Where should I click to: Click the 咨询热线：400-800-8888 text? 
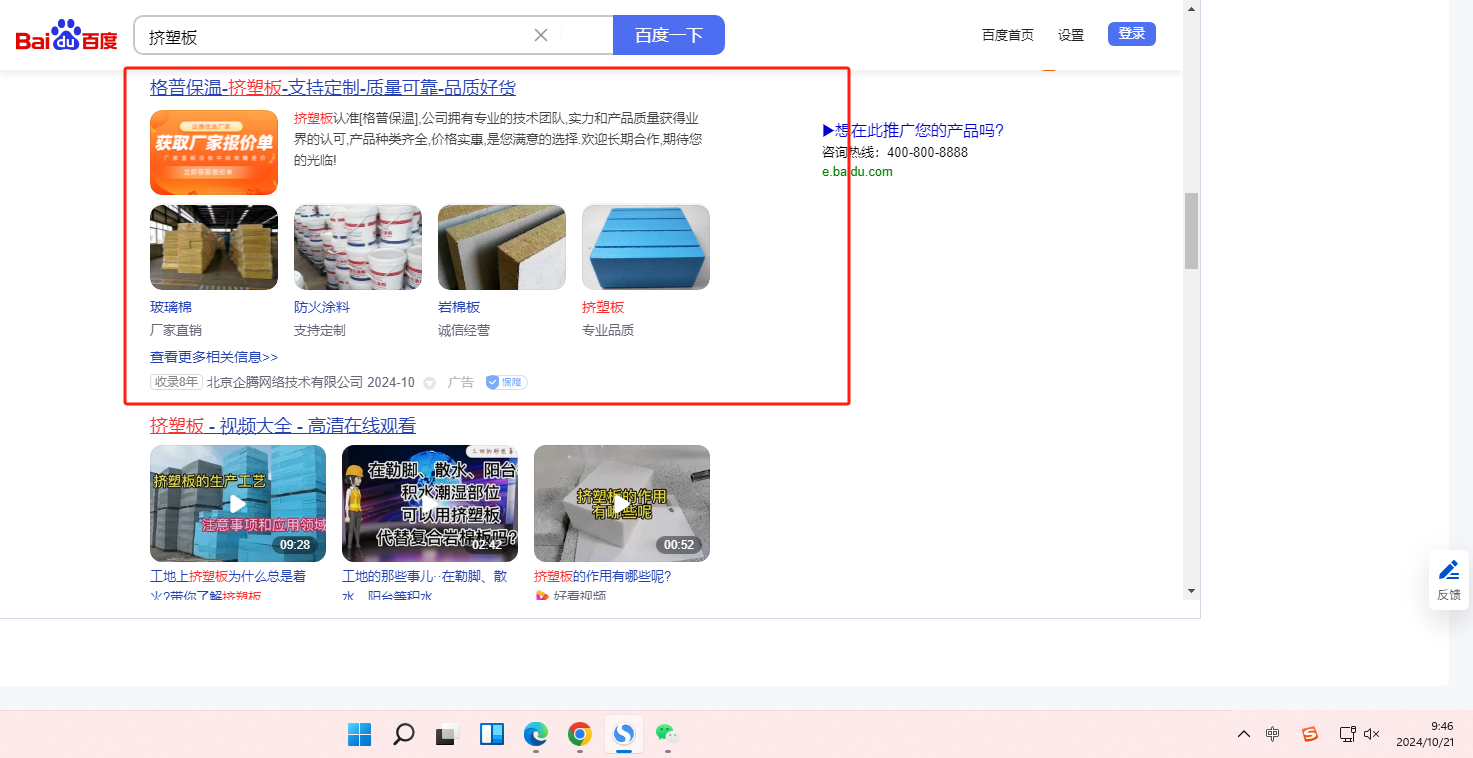click(x=895, y=152)
